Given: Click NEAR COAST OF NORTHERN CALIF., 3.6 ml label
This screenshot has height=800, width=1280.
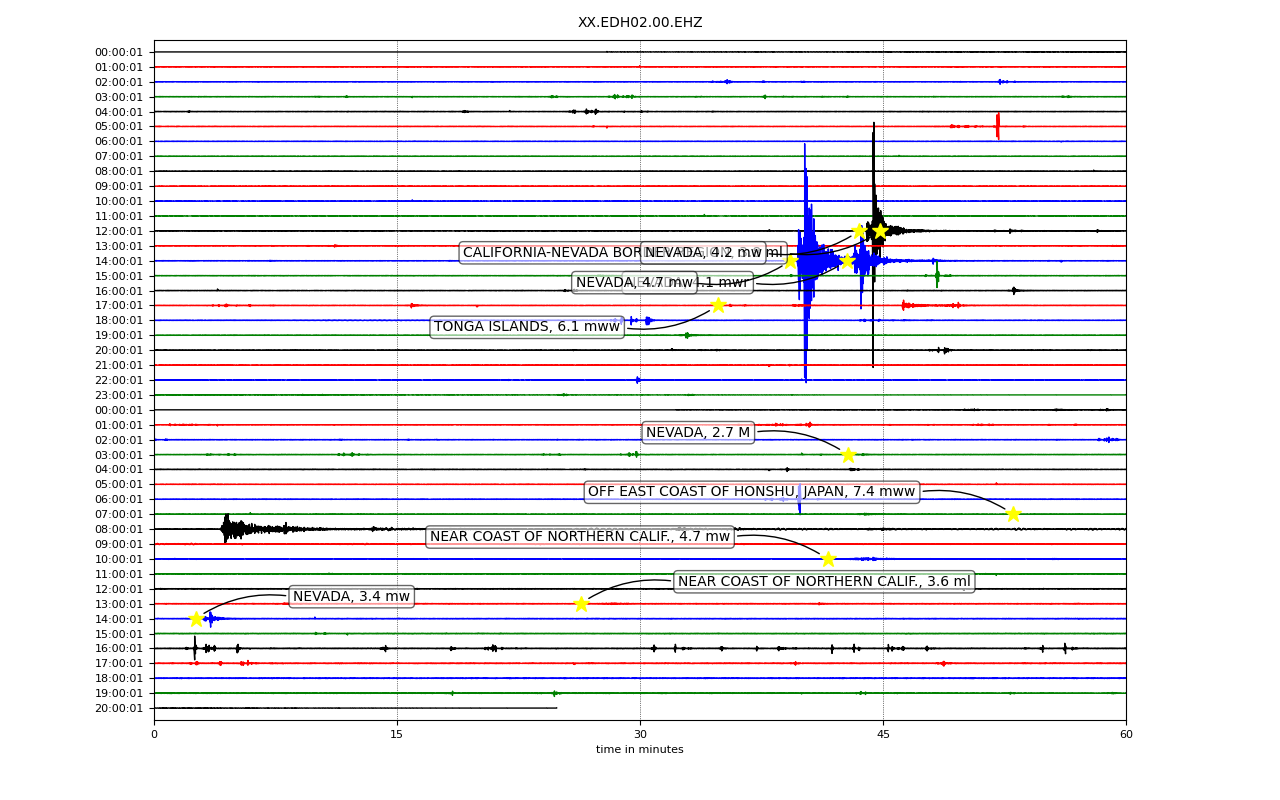Looking at the screenshot, I should (x=824, y=582).
